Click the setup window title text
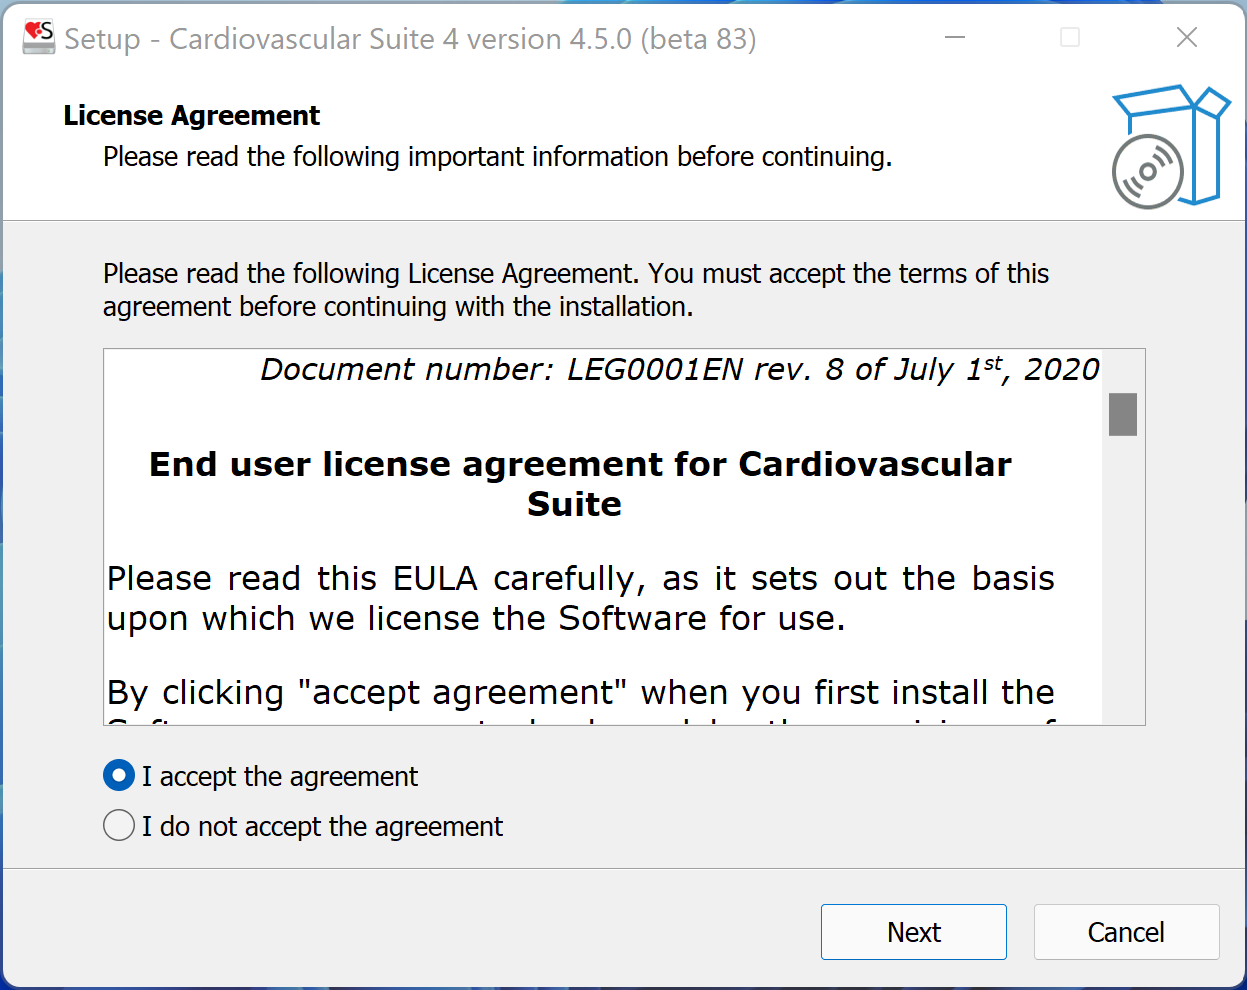The height and width of the screenshot is (990, 1247). coord(410,39)
